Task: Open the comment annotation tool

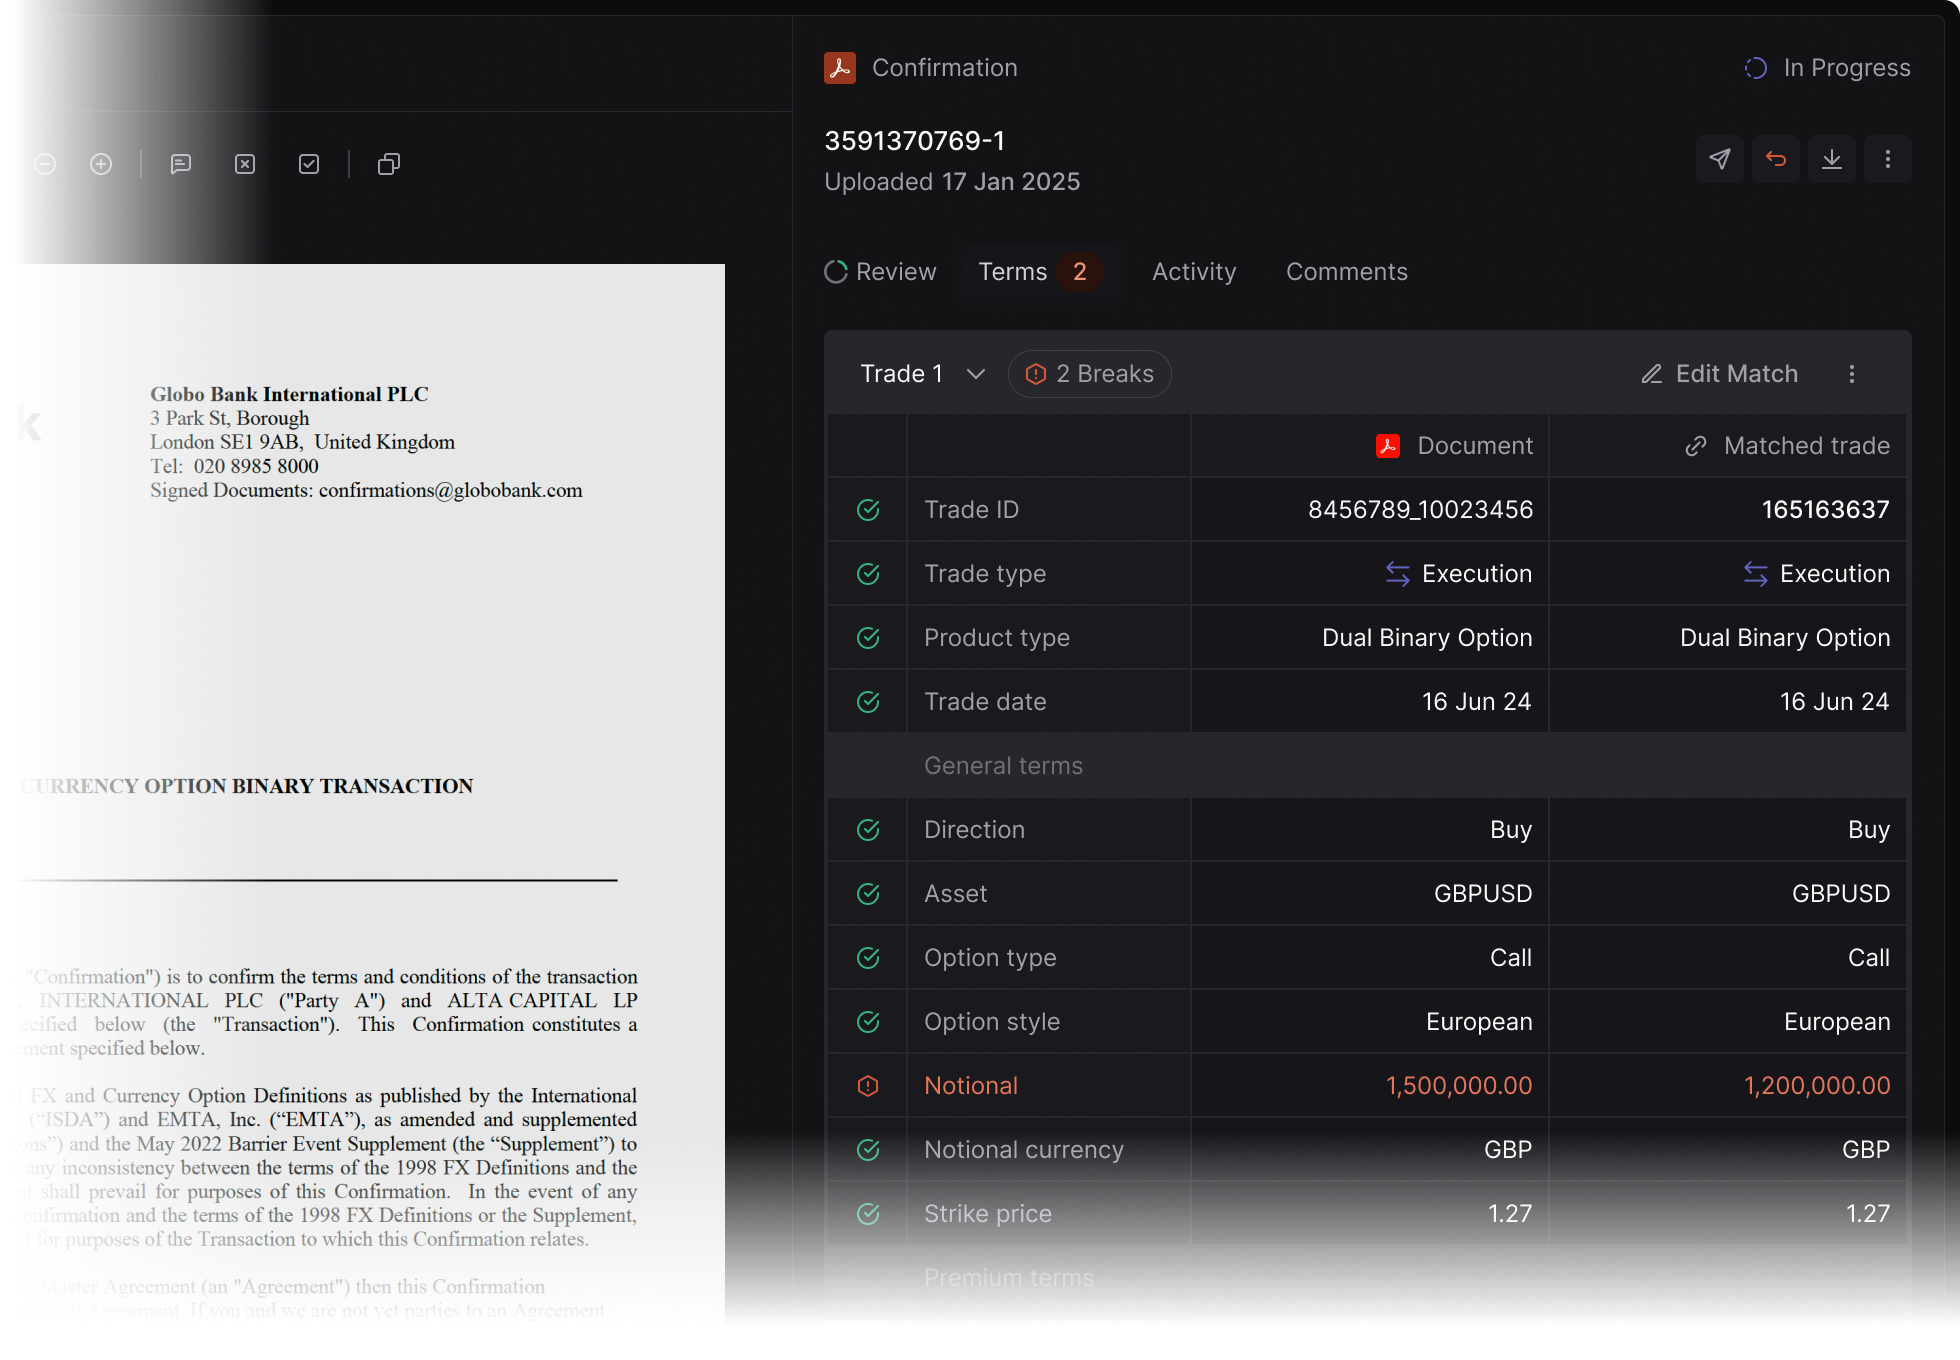Action: click(181, 164)
